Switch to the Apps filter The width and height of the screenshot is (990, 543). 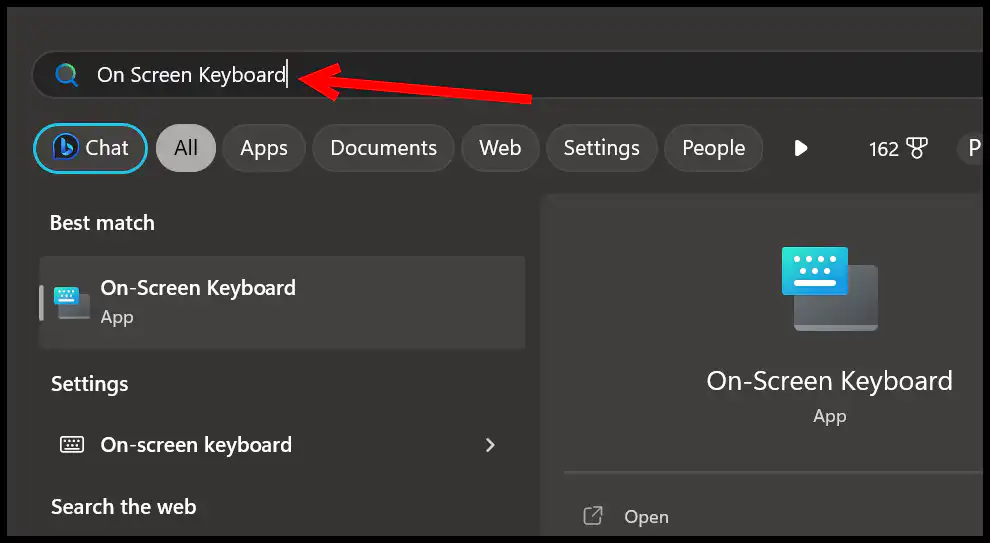click(x=264, y=148)
